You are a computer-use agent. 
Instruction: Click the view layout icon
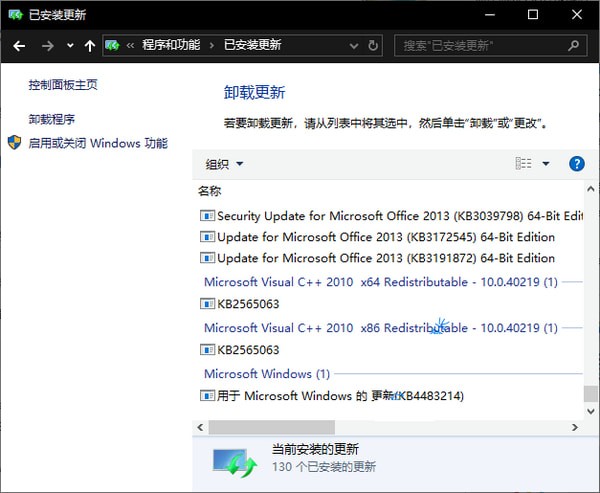pyautogui.click(x=523, y=164)
